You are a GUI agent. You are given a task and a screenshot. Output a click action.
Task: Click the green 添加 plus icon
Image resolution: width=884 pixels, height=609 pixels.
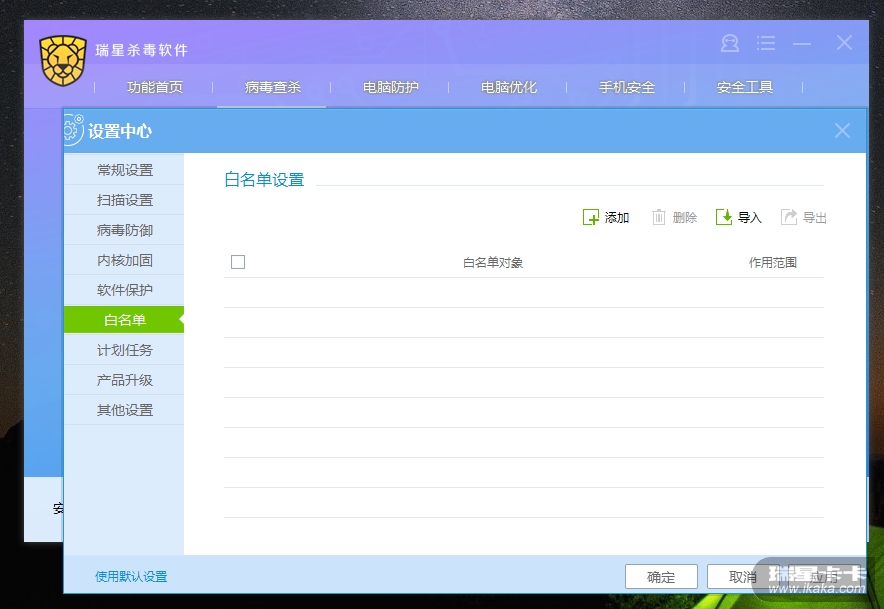point(590,217)
